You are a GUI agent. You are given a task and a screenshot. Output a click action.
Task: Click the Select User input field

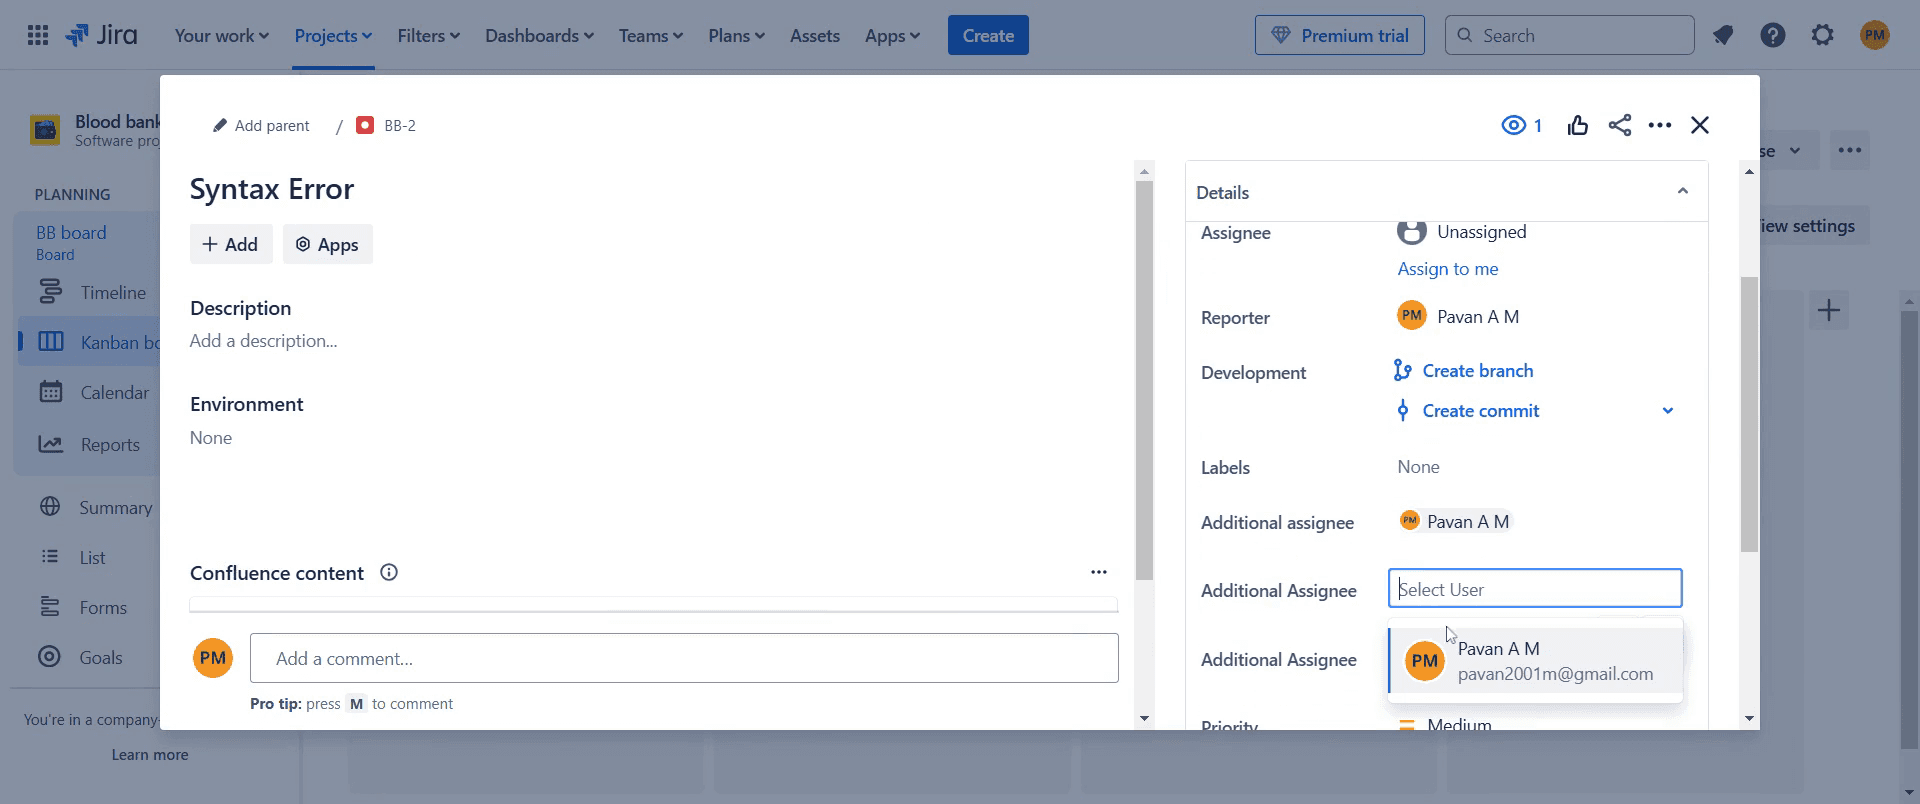(x=1535, y=588)
